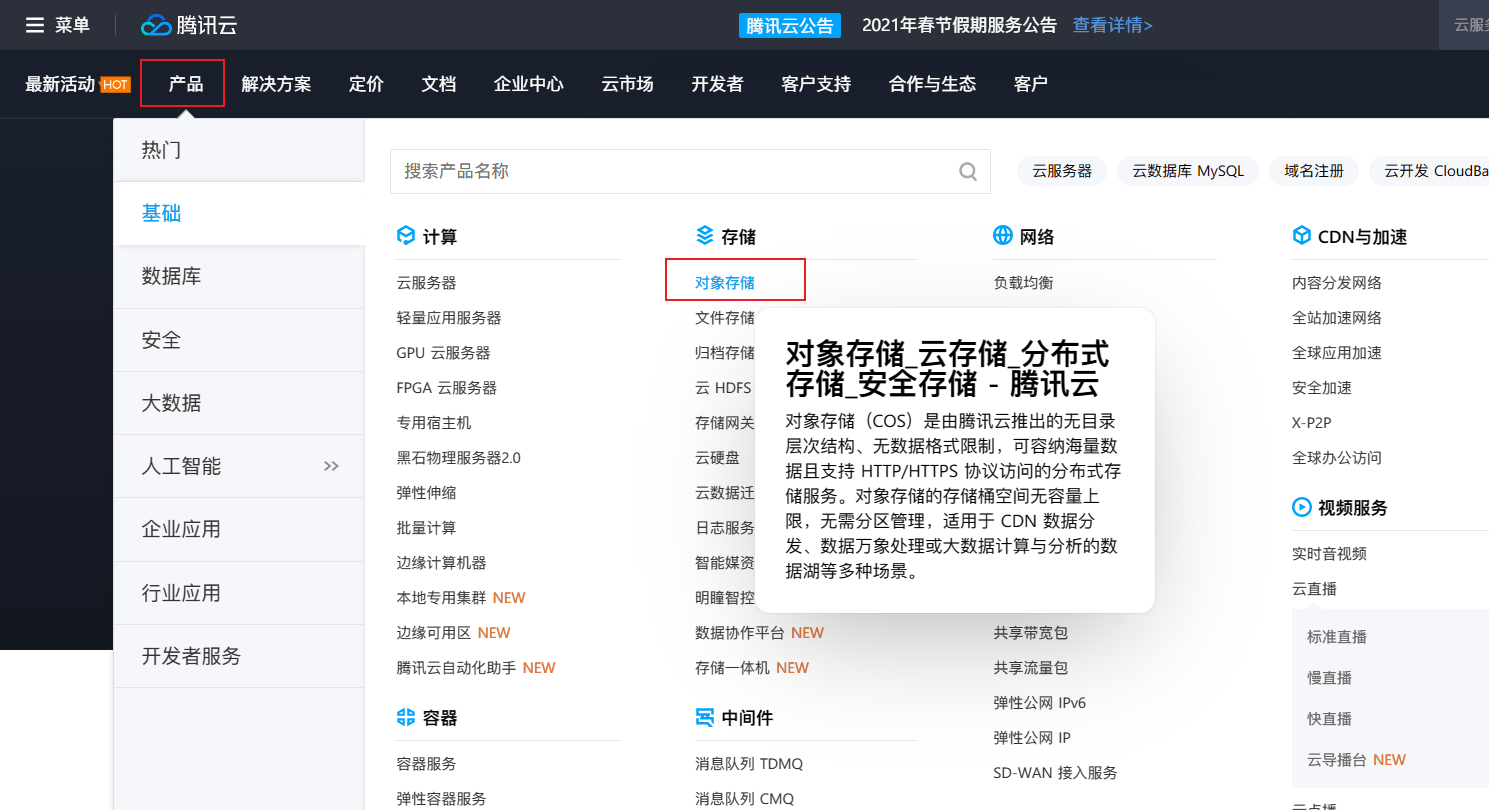
Task: Open 弹性公网 IPv6 link
Action: (x=1039, y=703)
